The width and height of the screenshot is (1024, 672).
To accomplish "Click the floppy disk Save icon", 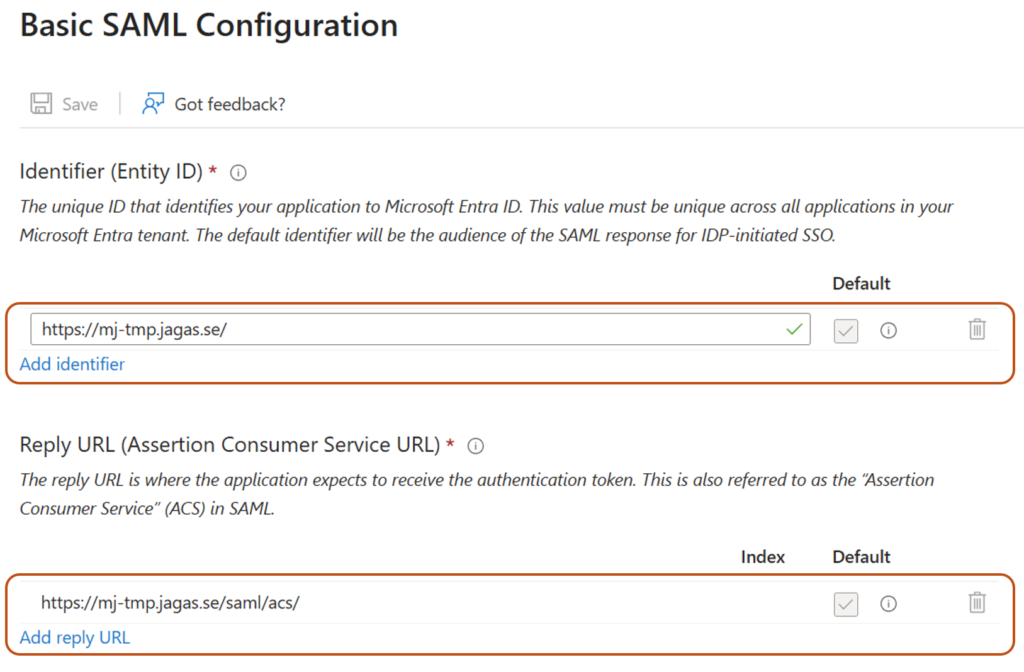I will click(41, 104).
